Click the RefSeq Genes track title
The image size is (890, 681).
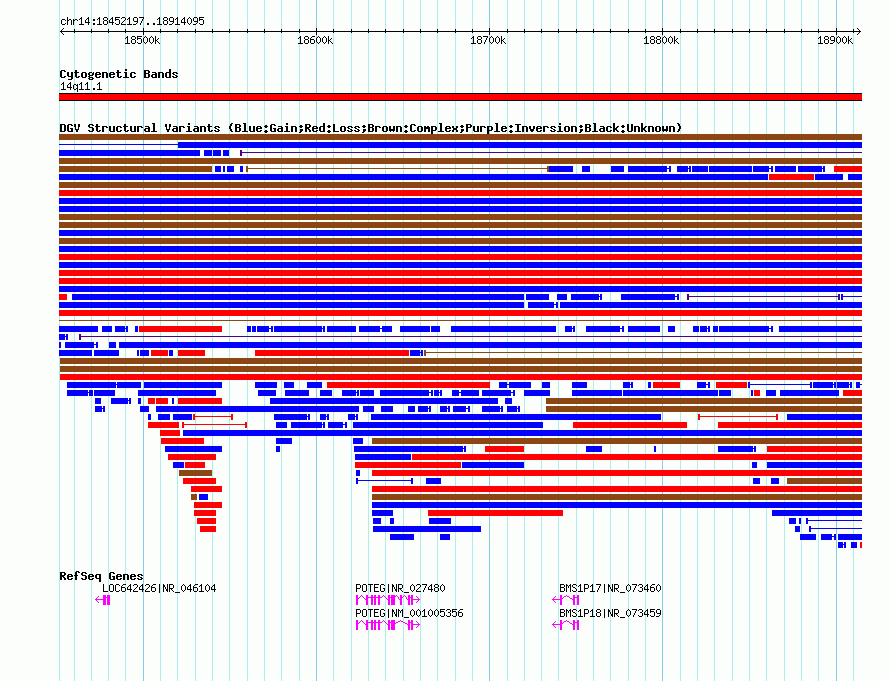point(101,576)
